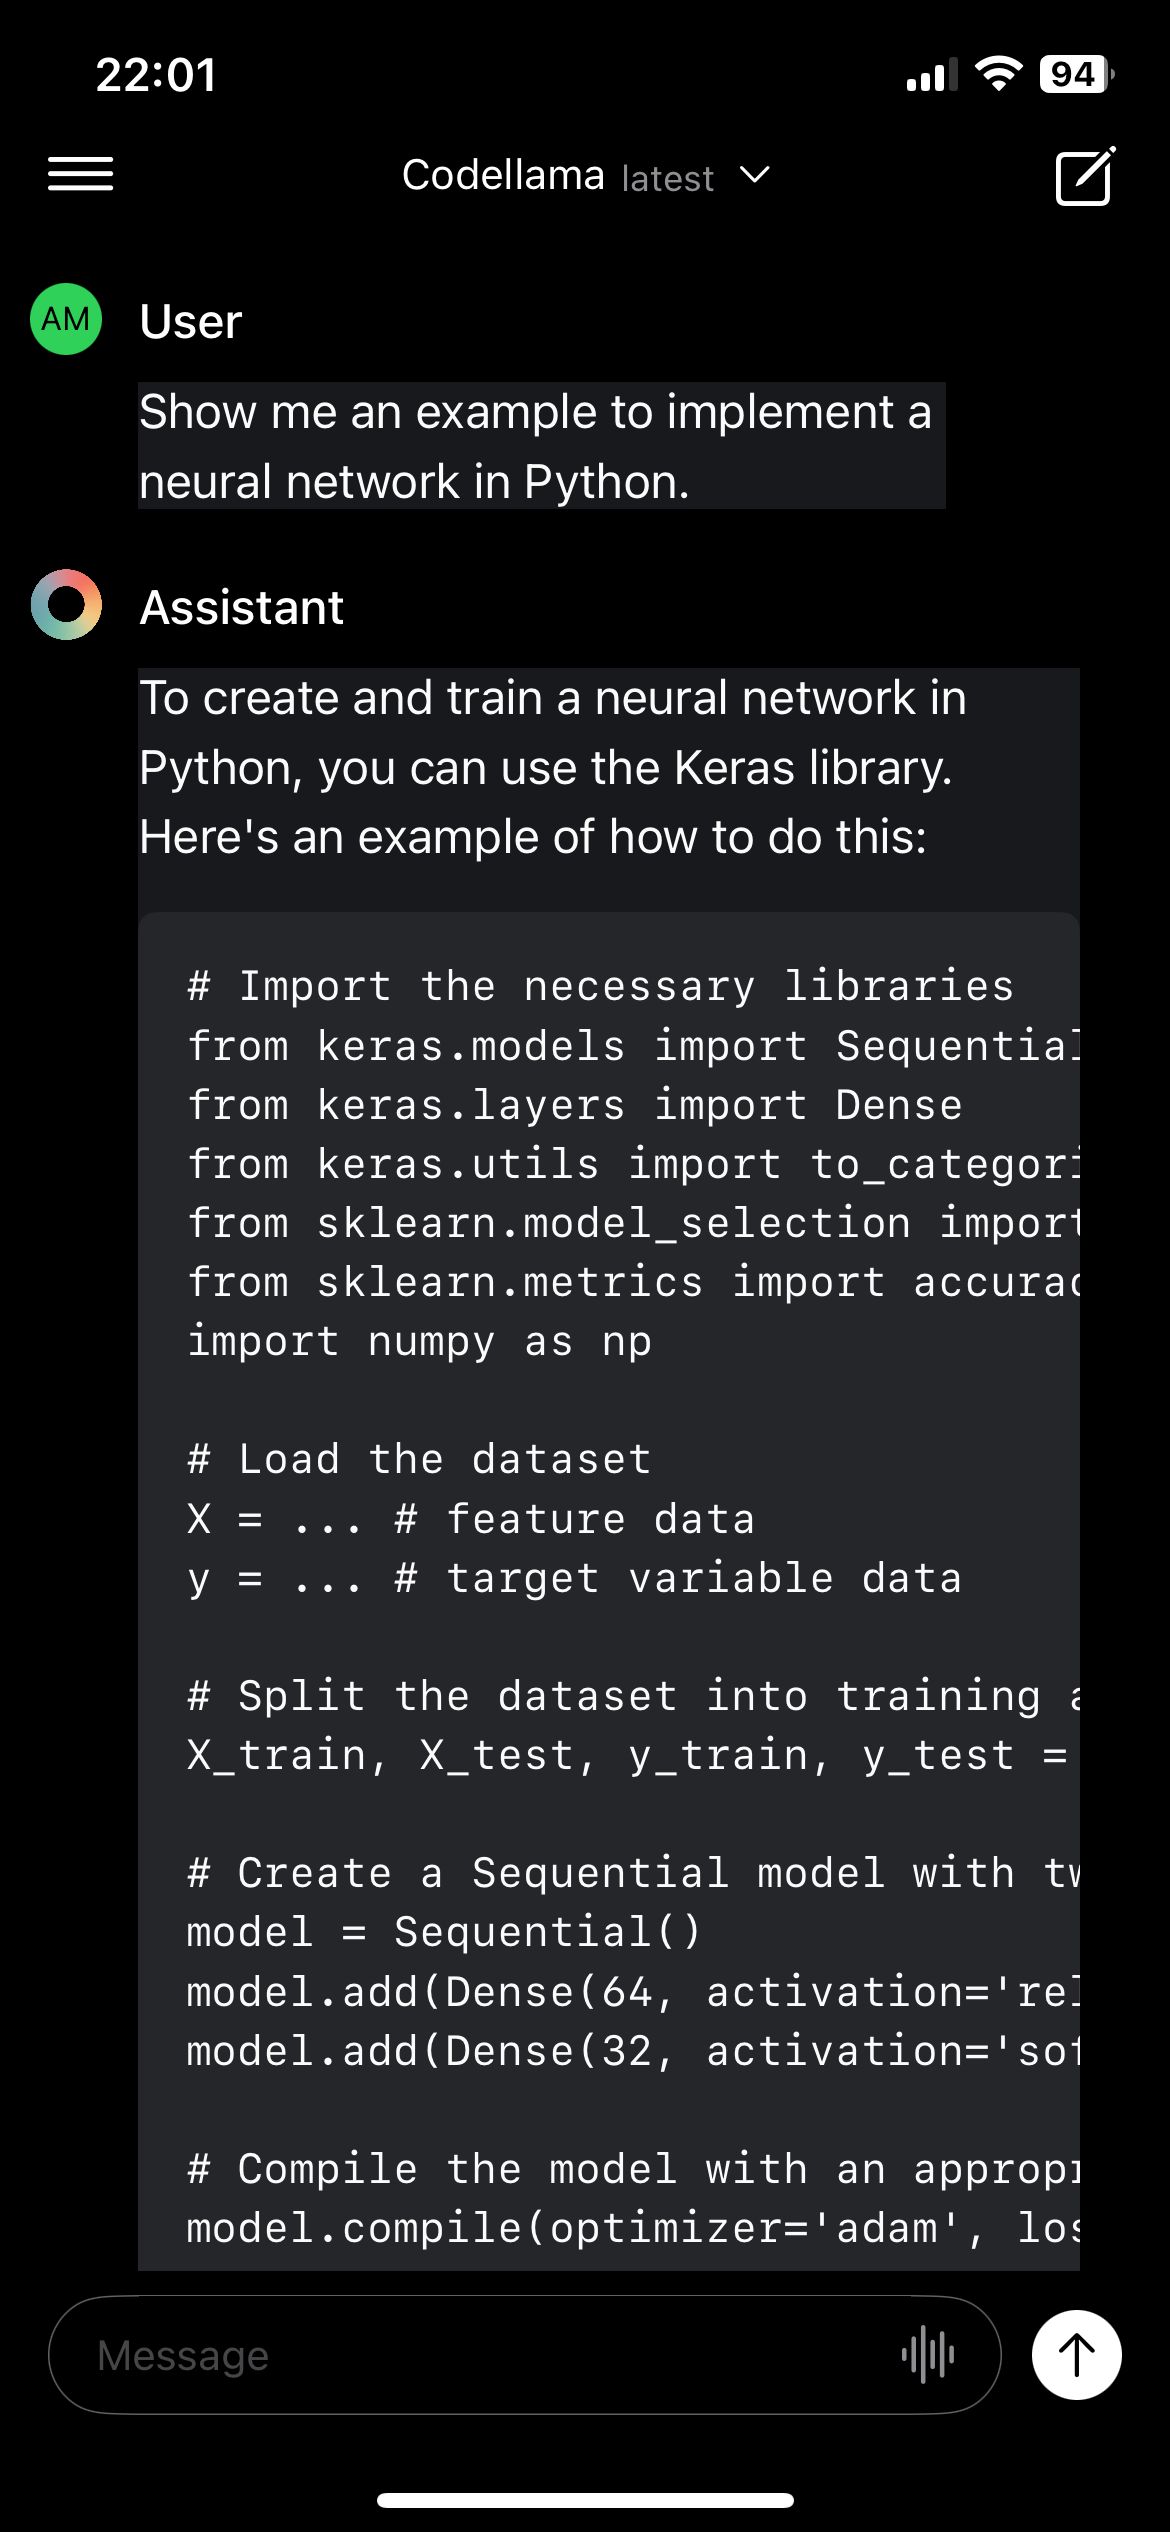Image resolution: width=1170 pixels, height=2532 pixels.
Task: Focus the Message input field
Action: [x=480, y=2355]
